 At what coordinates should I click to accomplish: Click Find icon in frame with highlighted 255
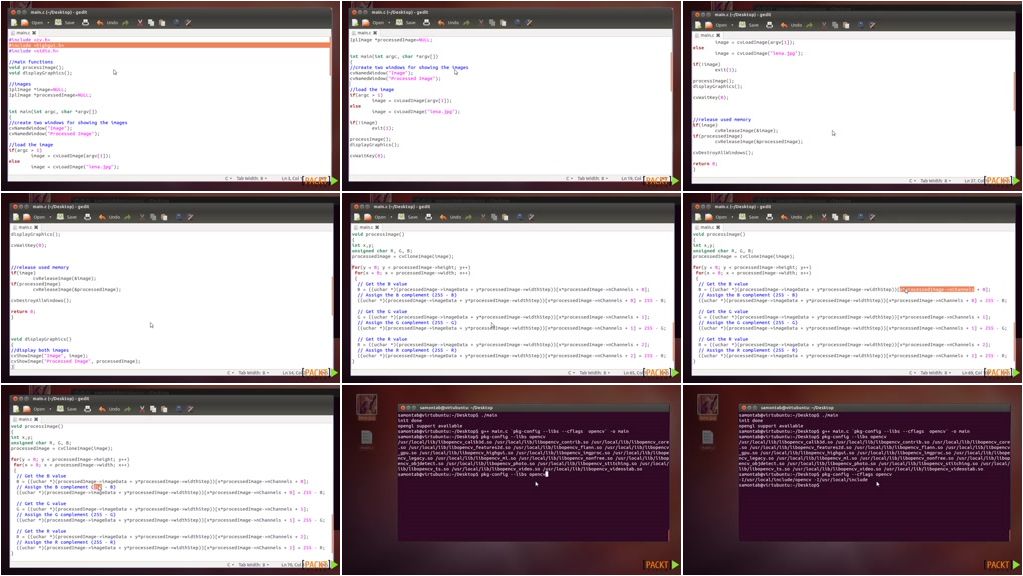point(179,409)
